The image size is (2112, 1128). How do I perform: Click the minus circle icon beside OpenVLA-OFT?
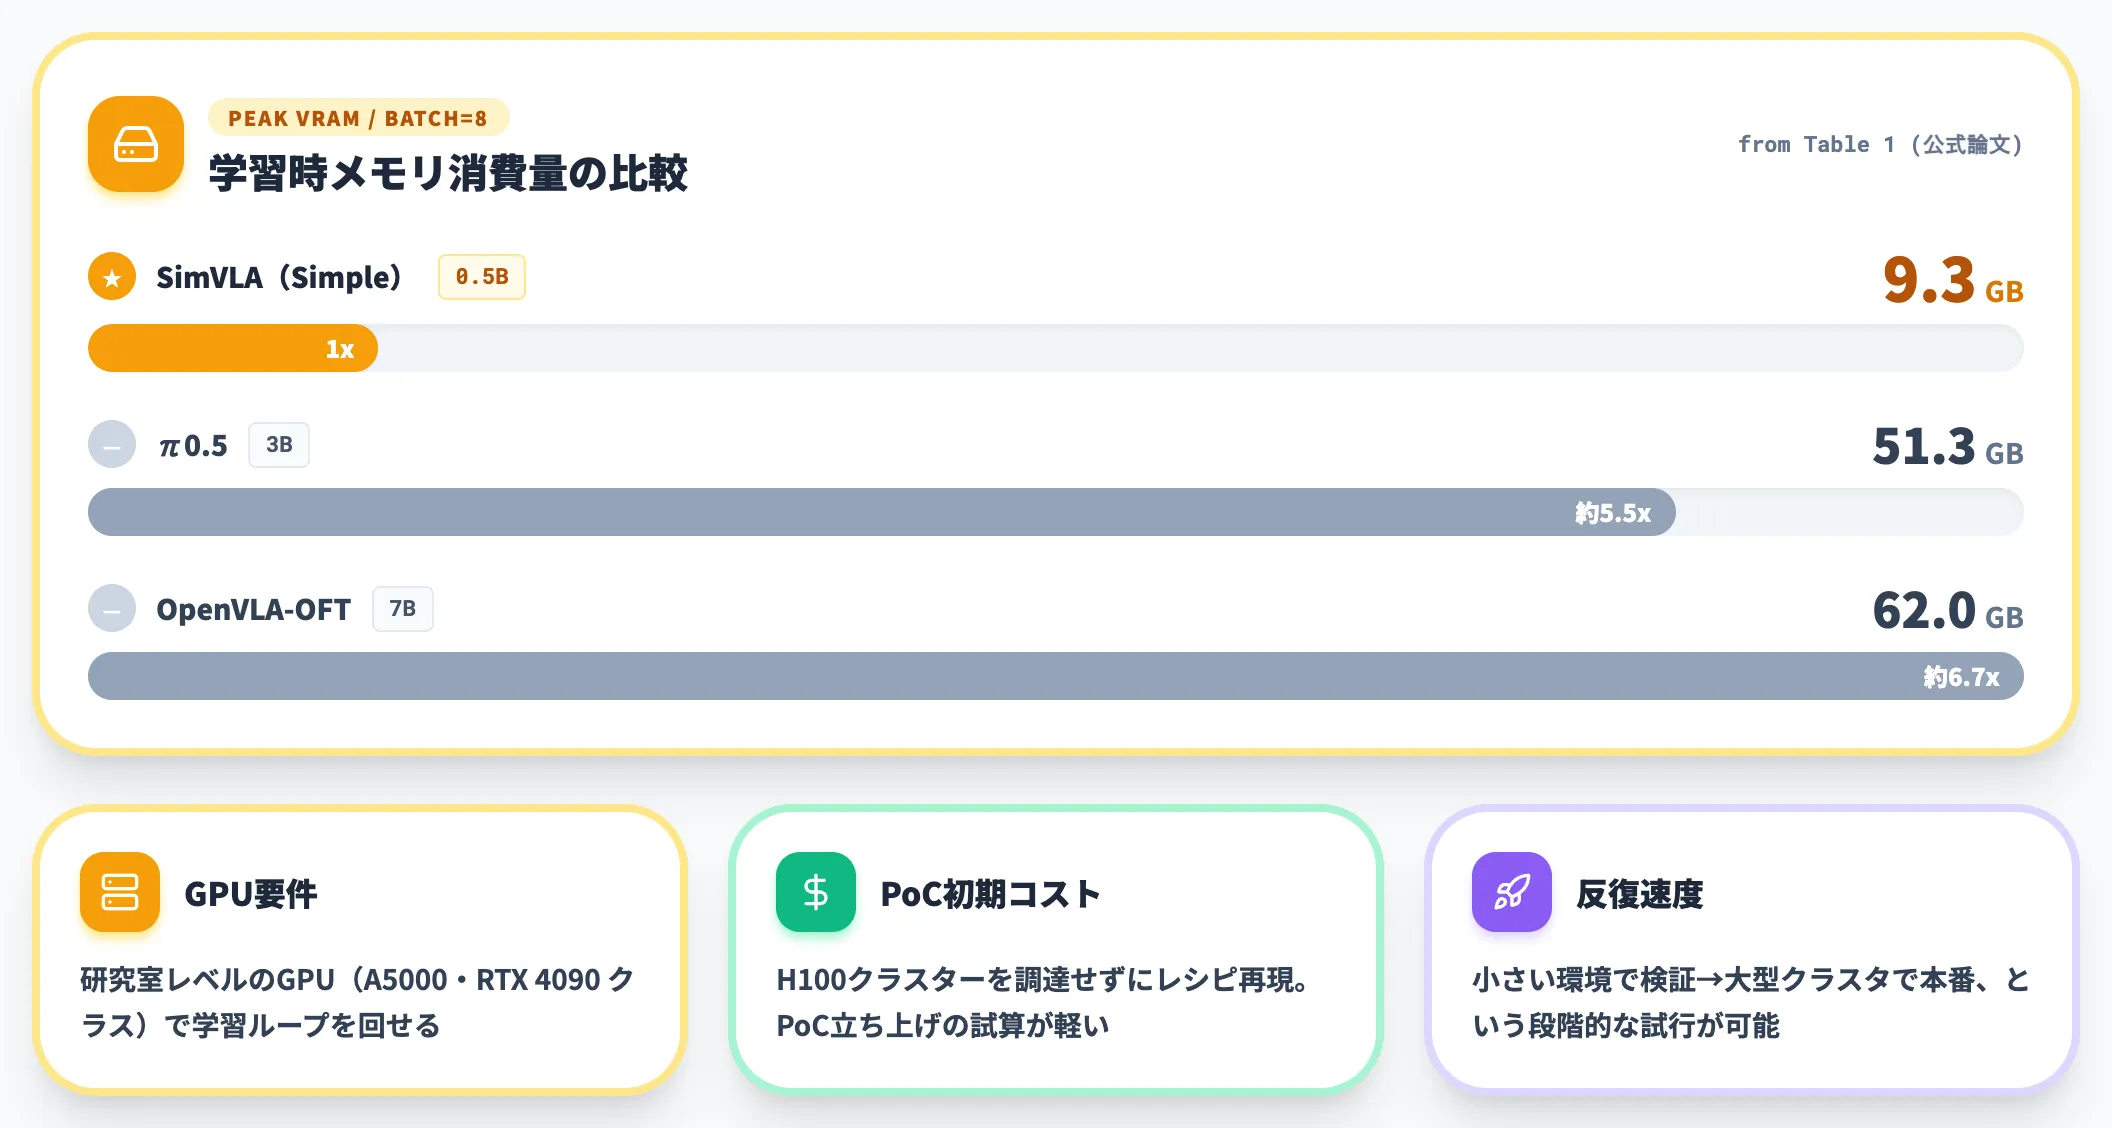tap(112, 609)
